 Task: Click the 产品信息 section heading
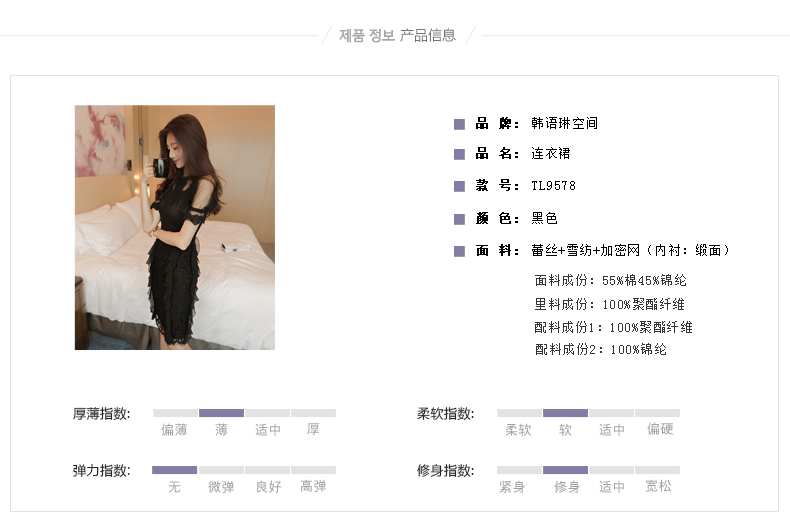(428, 35)
